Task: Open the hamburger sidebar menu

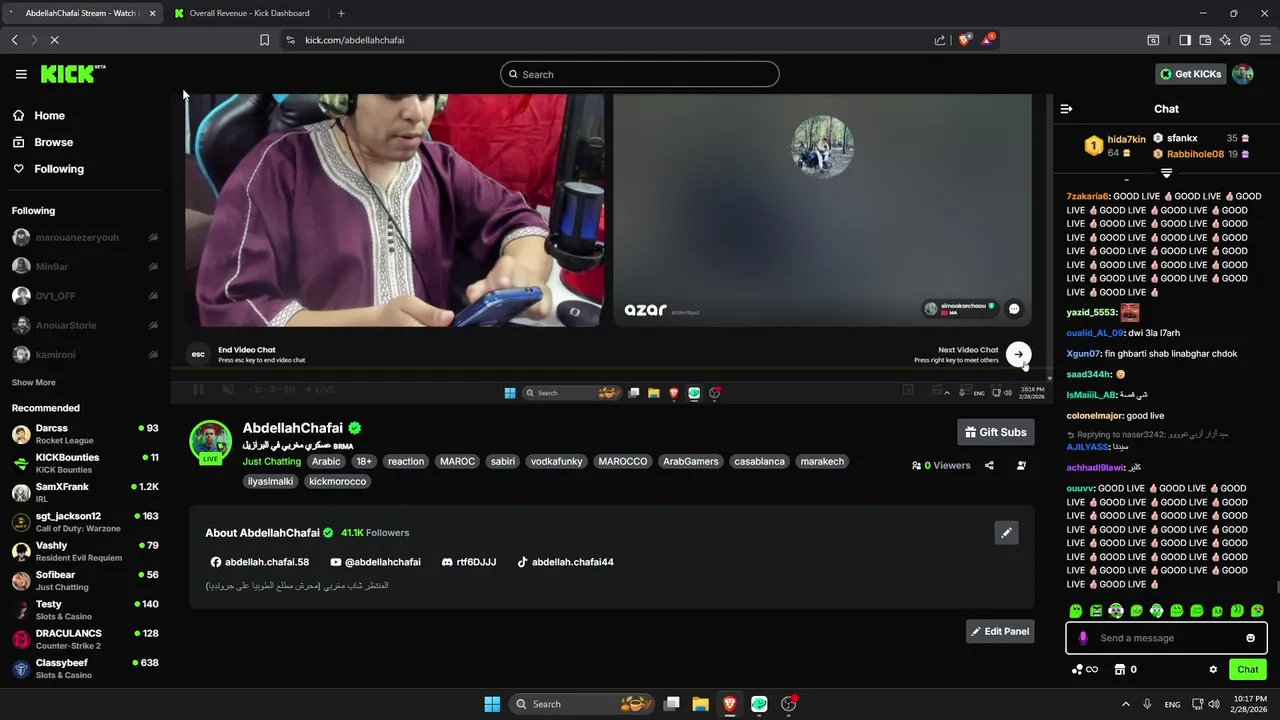Action: click(x=21, y=74)
